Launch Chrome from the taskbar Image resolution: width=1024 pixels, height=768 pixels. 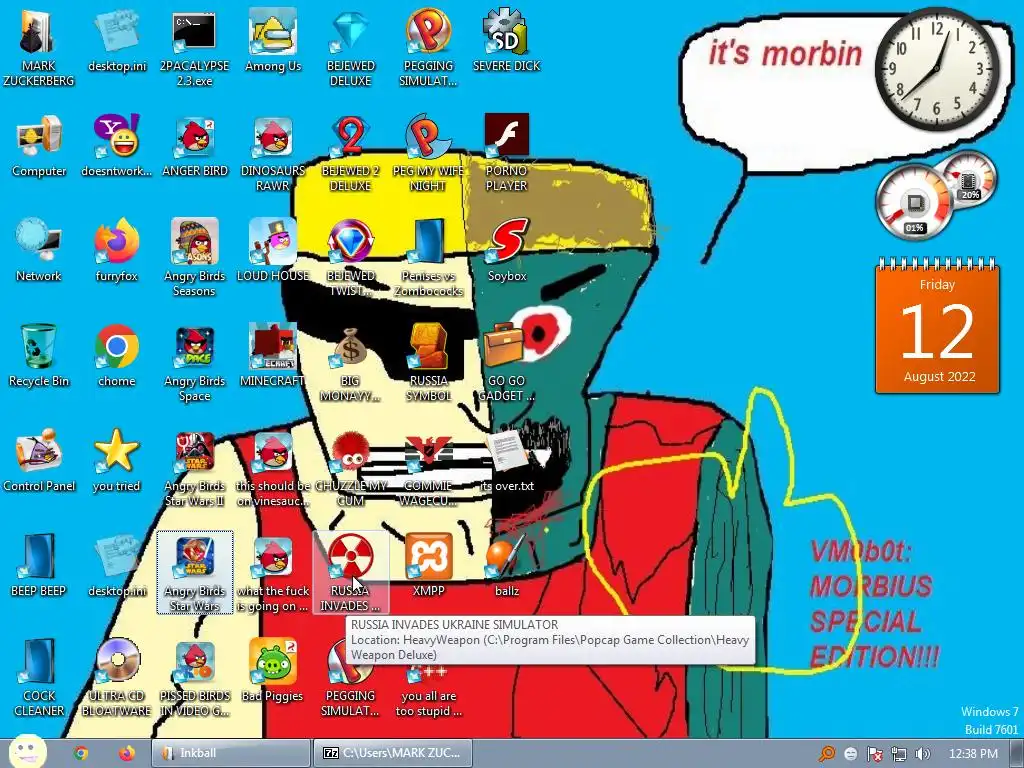click(x=81, y=753)
